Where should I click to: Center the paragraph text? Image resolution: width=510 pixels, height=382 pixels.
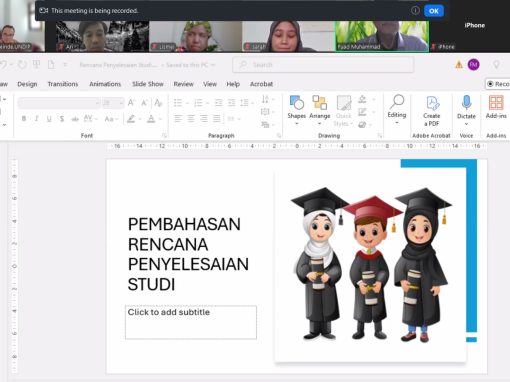point(191,118)
